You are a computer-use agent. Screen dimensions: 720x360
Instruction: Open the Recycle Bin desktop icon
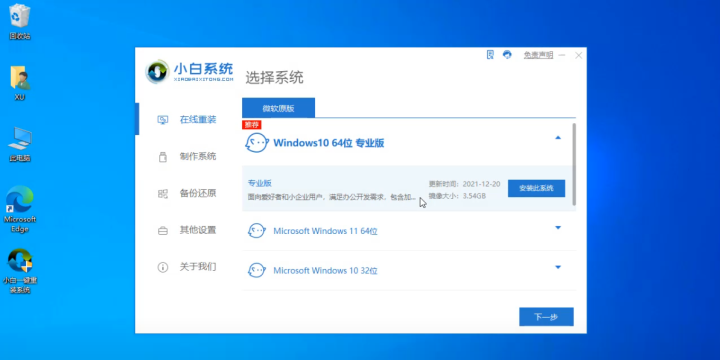20,21
